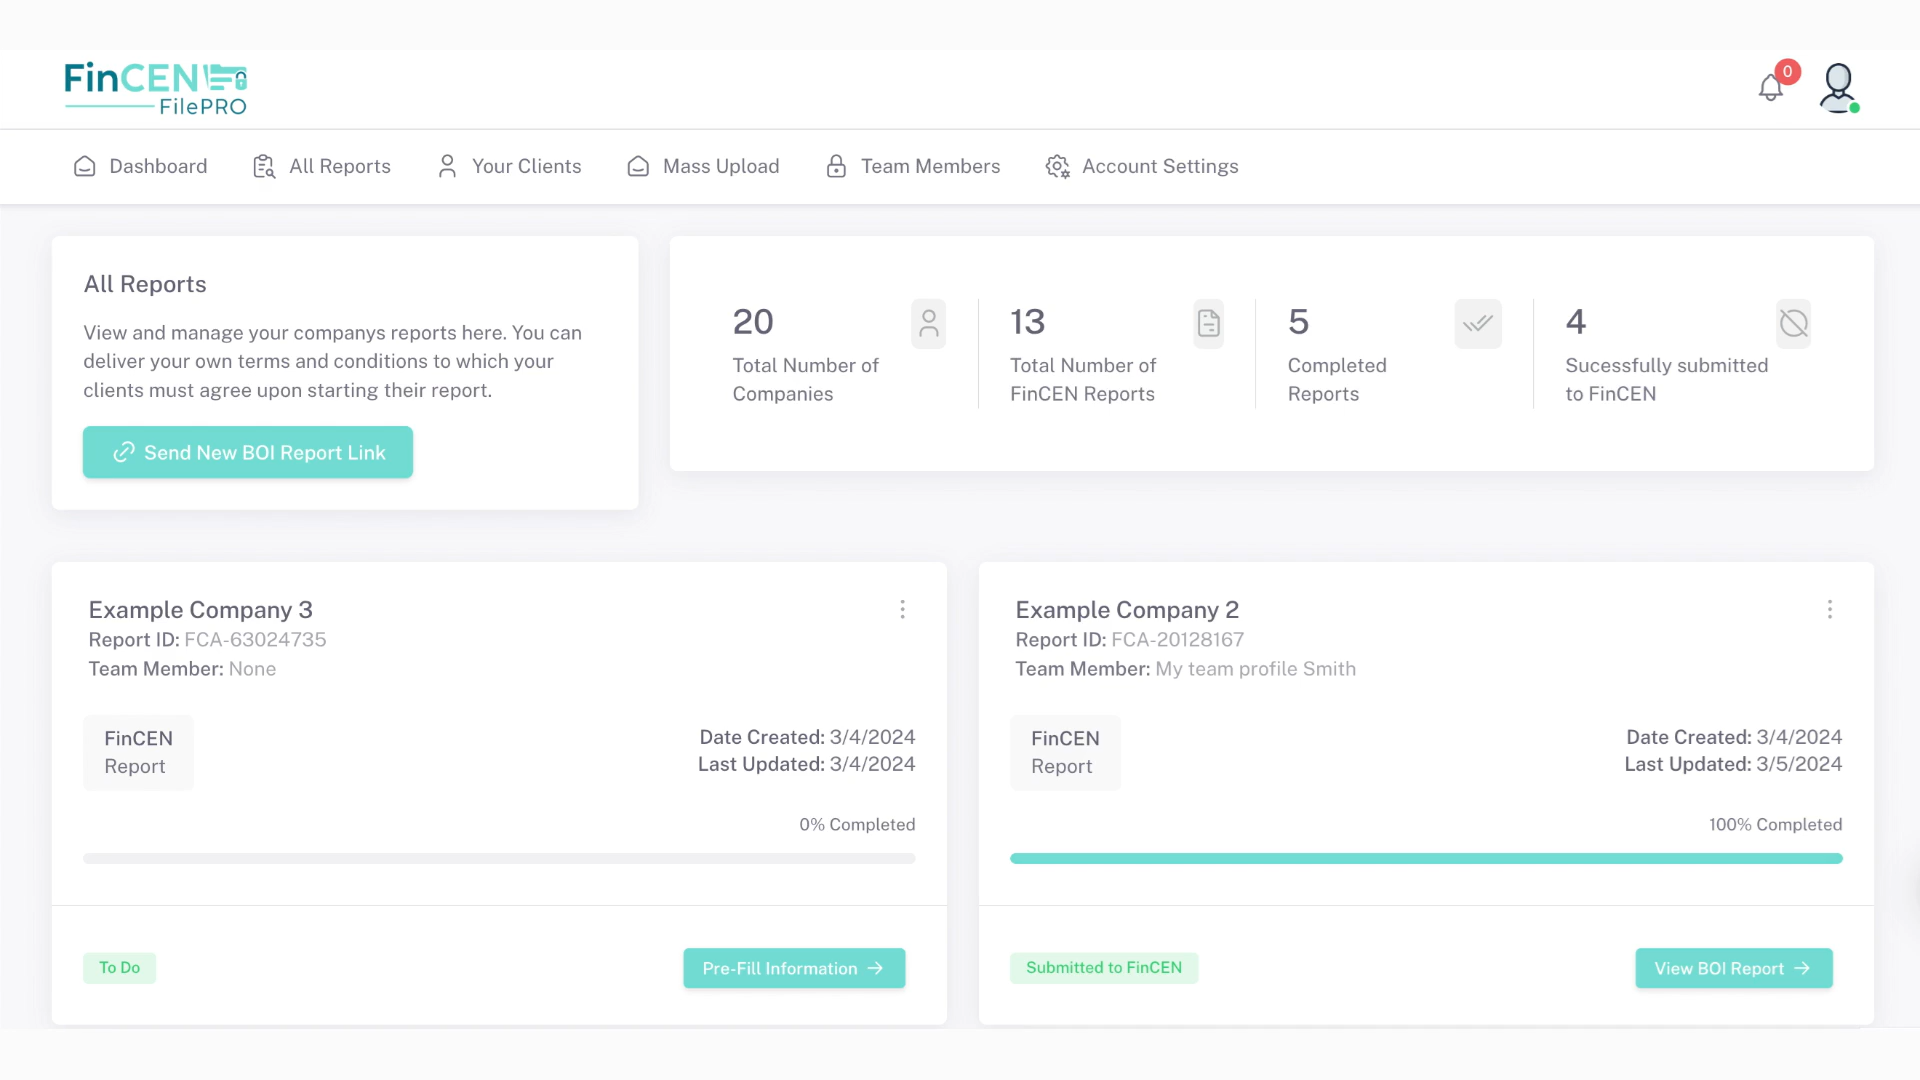
Task: Click the double-check icon for Completed Reports
Action: (x=1477, y=323)
